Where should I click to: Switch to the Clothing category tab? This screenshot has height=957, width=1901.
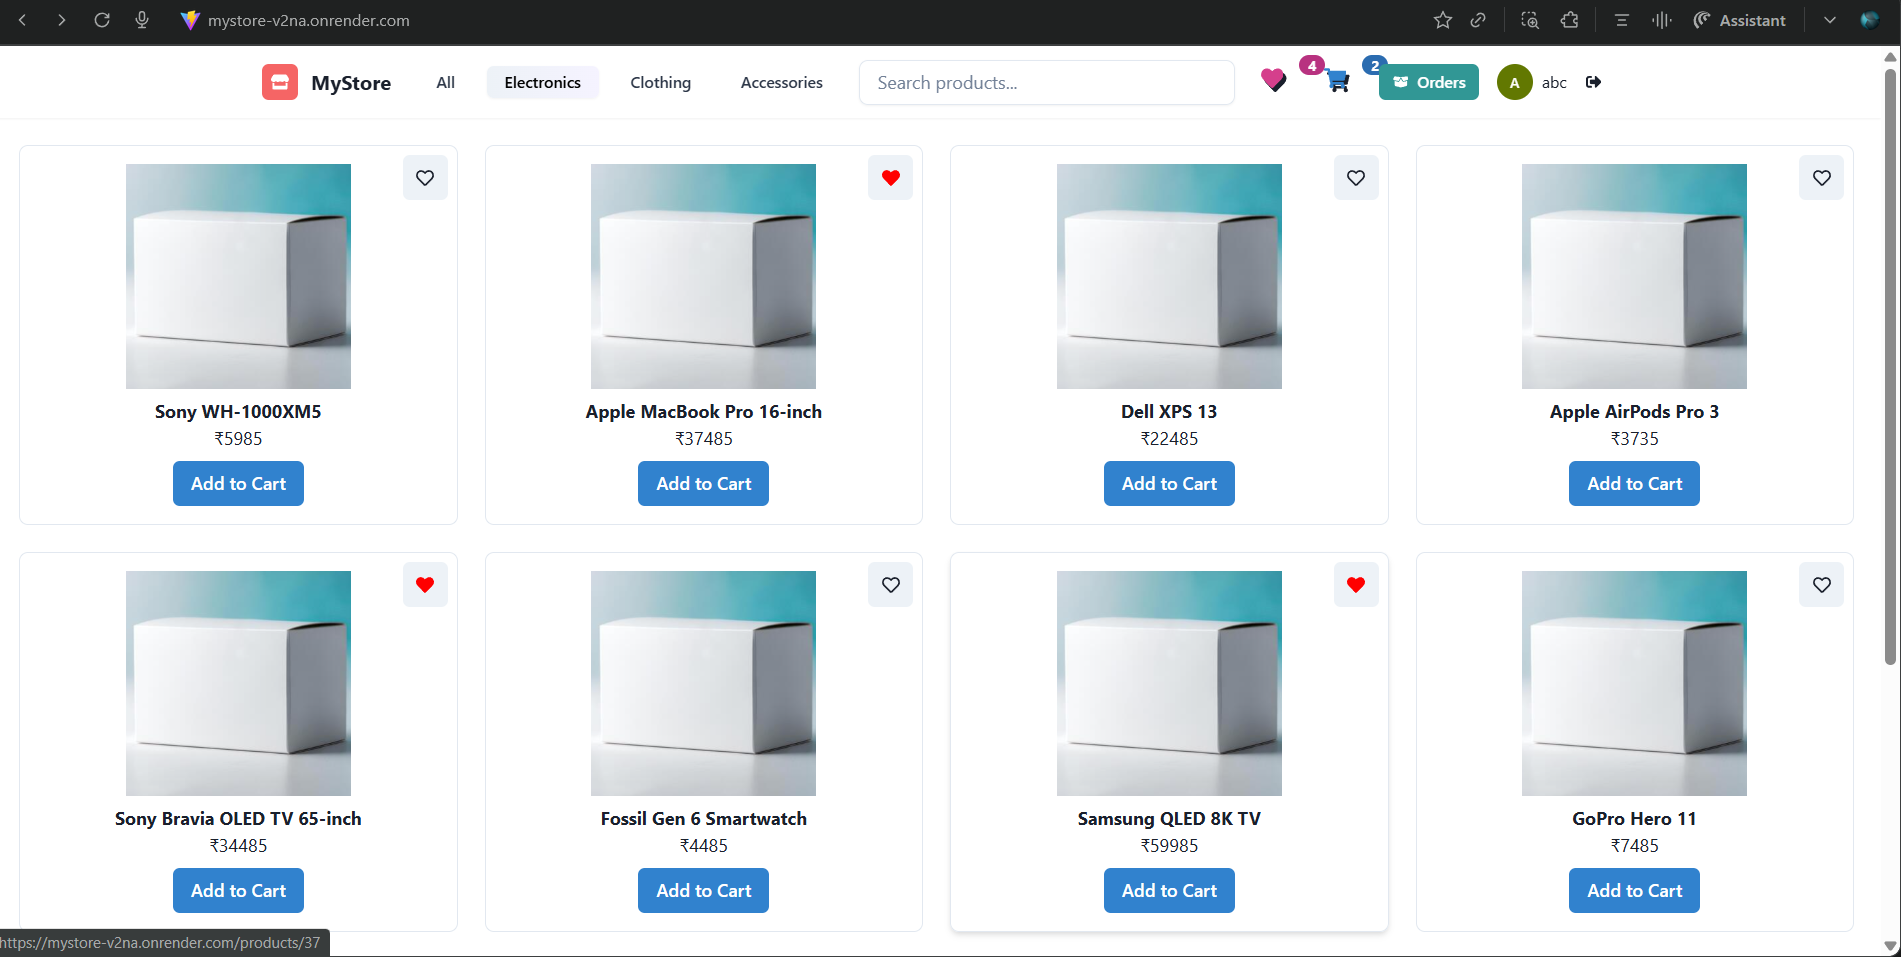[x=660, y=82]
